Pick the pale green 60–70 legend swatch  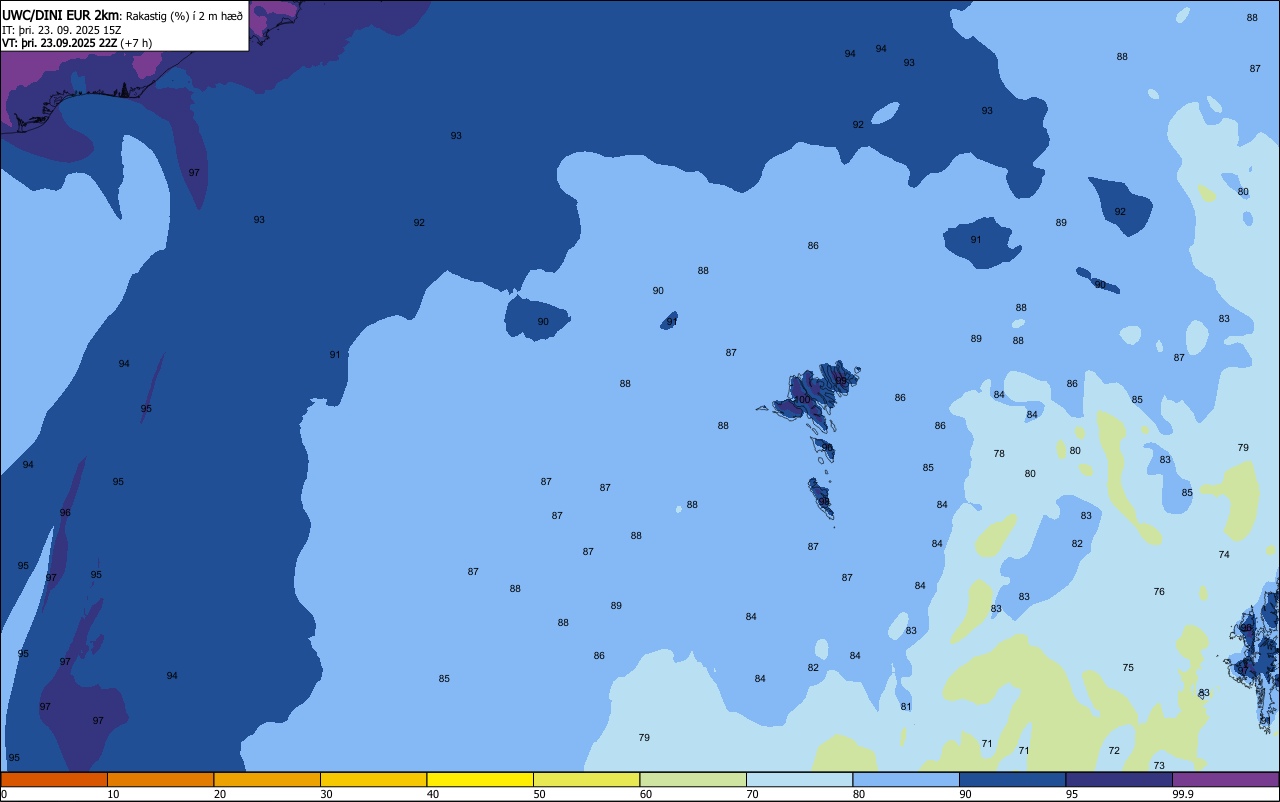(x=693, y=779)
